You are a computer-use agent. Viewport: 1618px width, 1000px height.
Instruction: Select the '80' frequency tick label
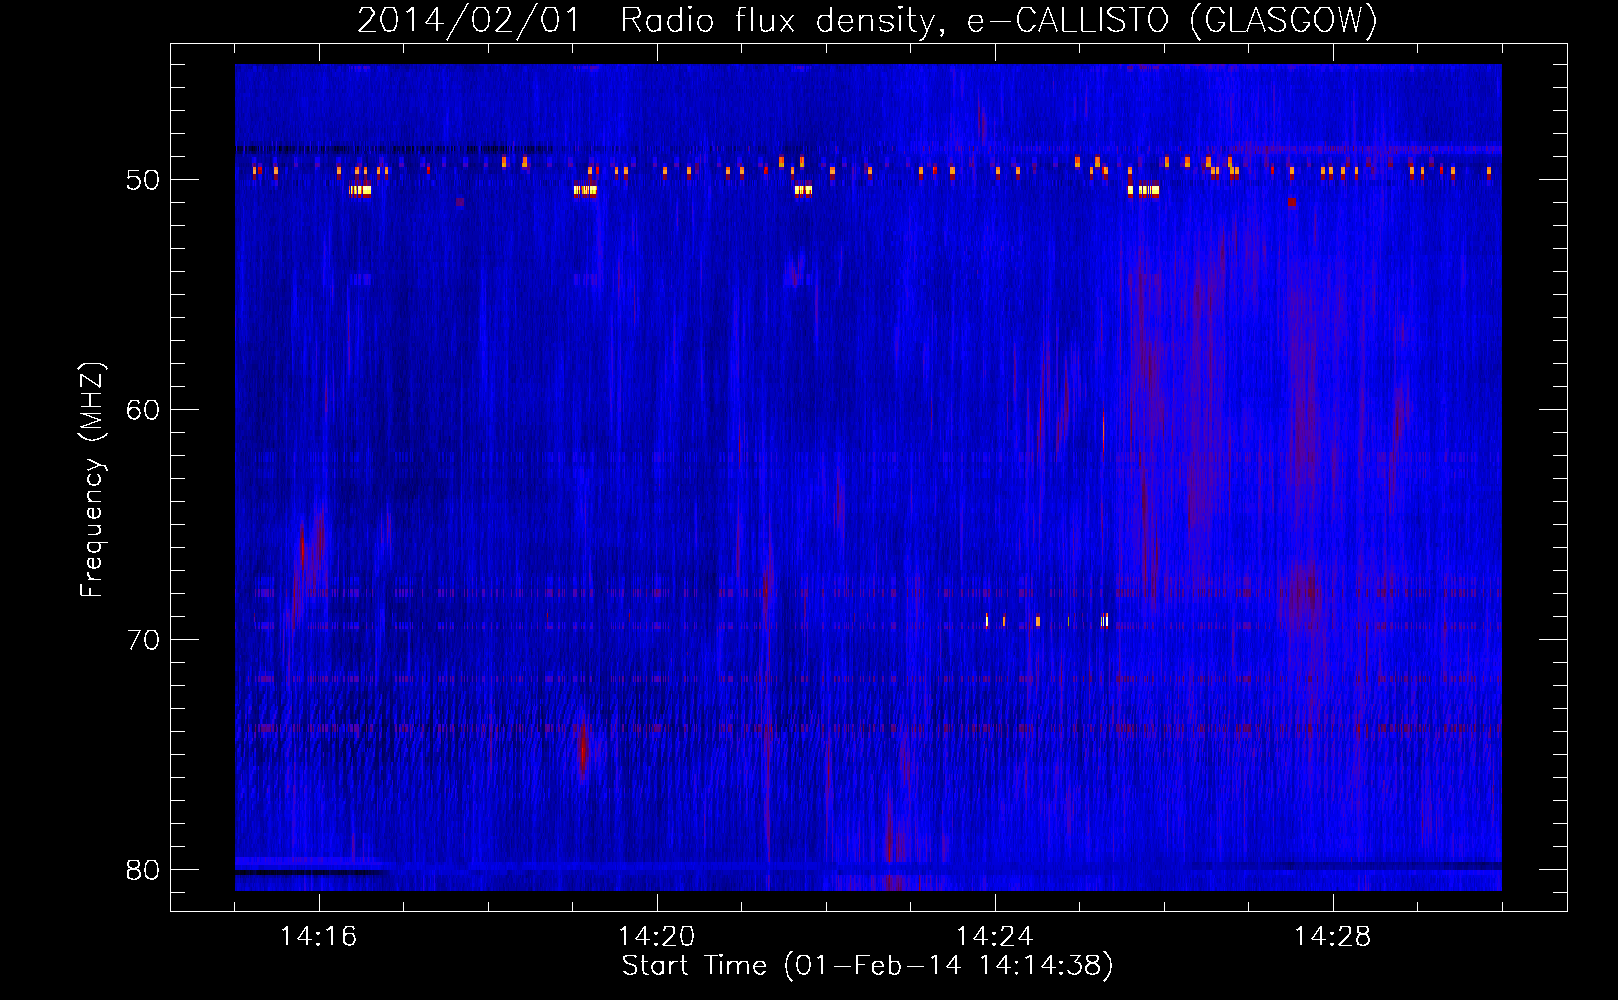[x=143, y=870]
